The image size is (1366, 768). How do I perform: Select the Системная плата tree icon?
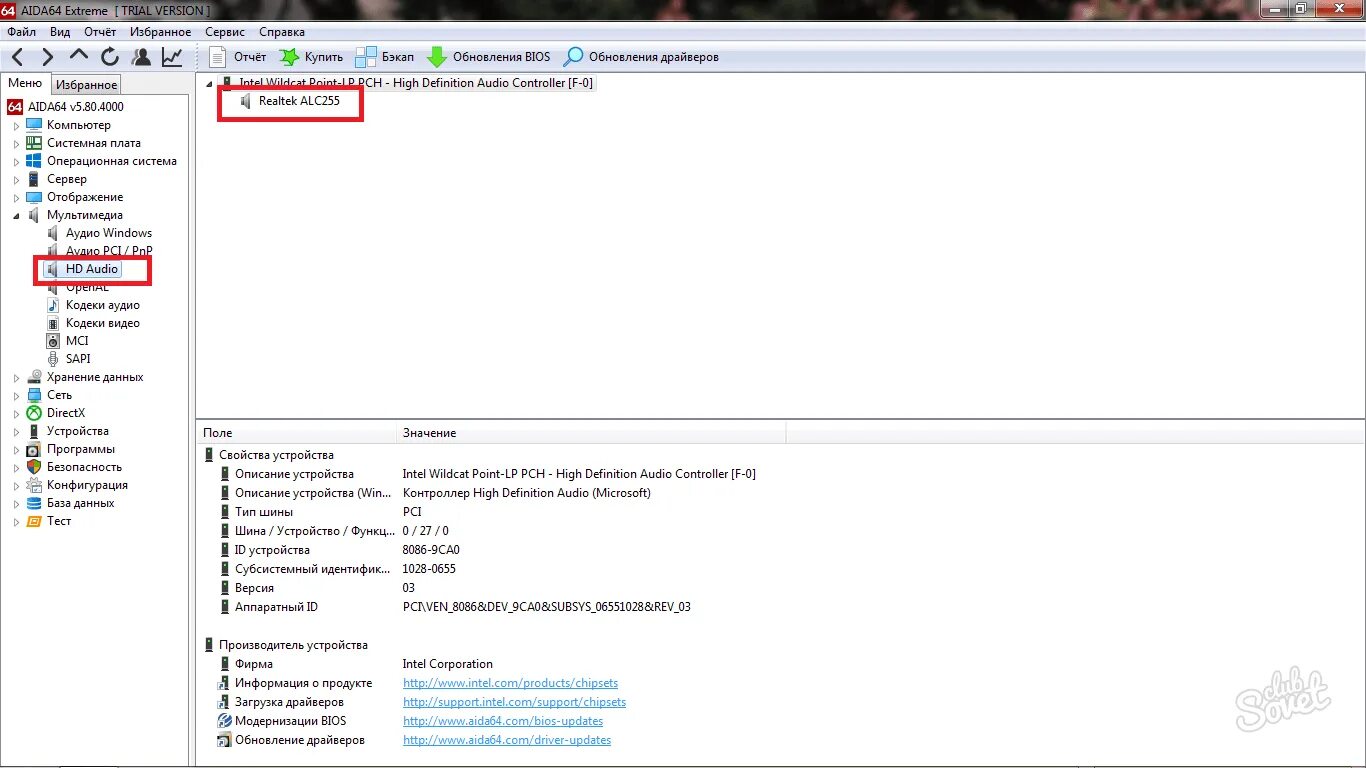point(34,143)
